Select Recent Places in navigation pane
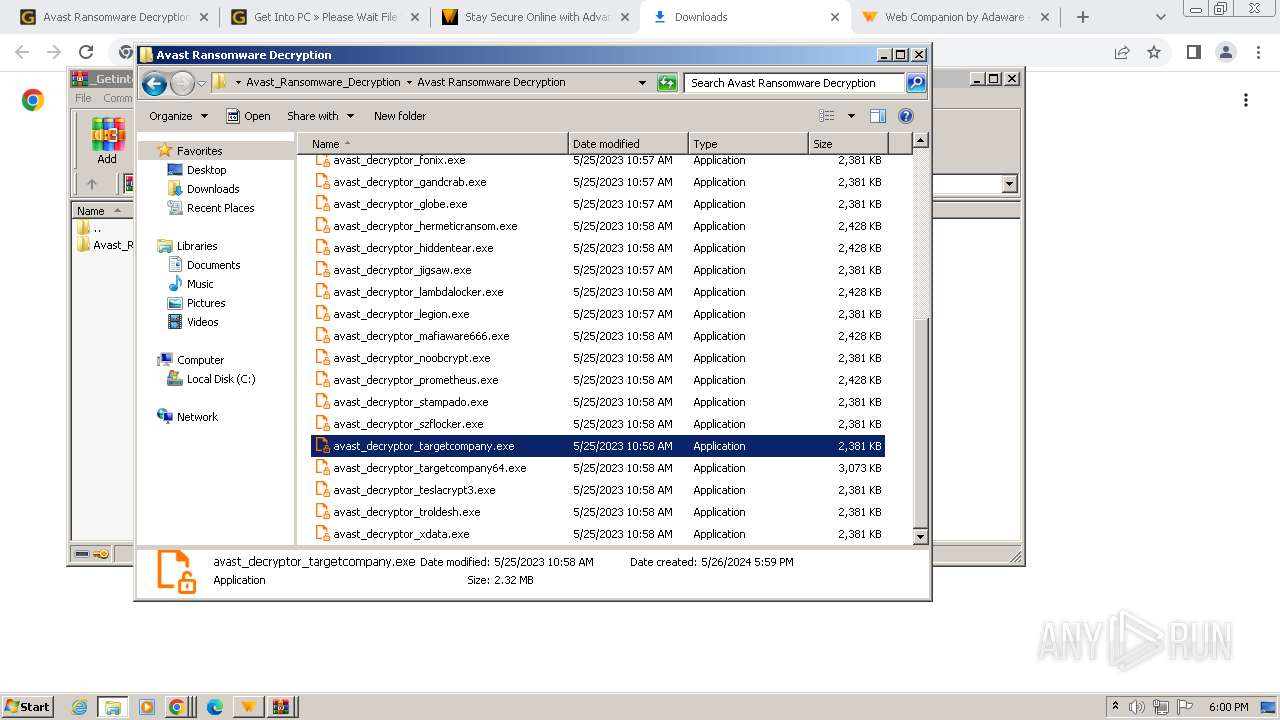 (220, 208)
